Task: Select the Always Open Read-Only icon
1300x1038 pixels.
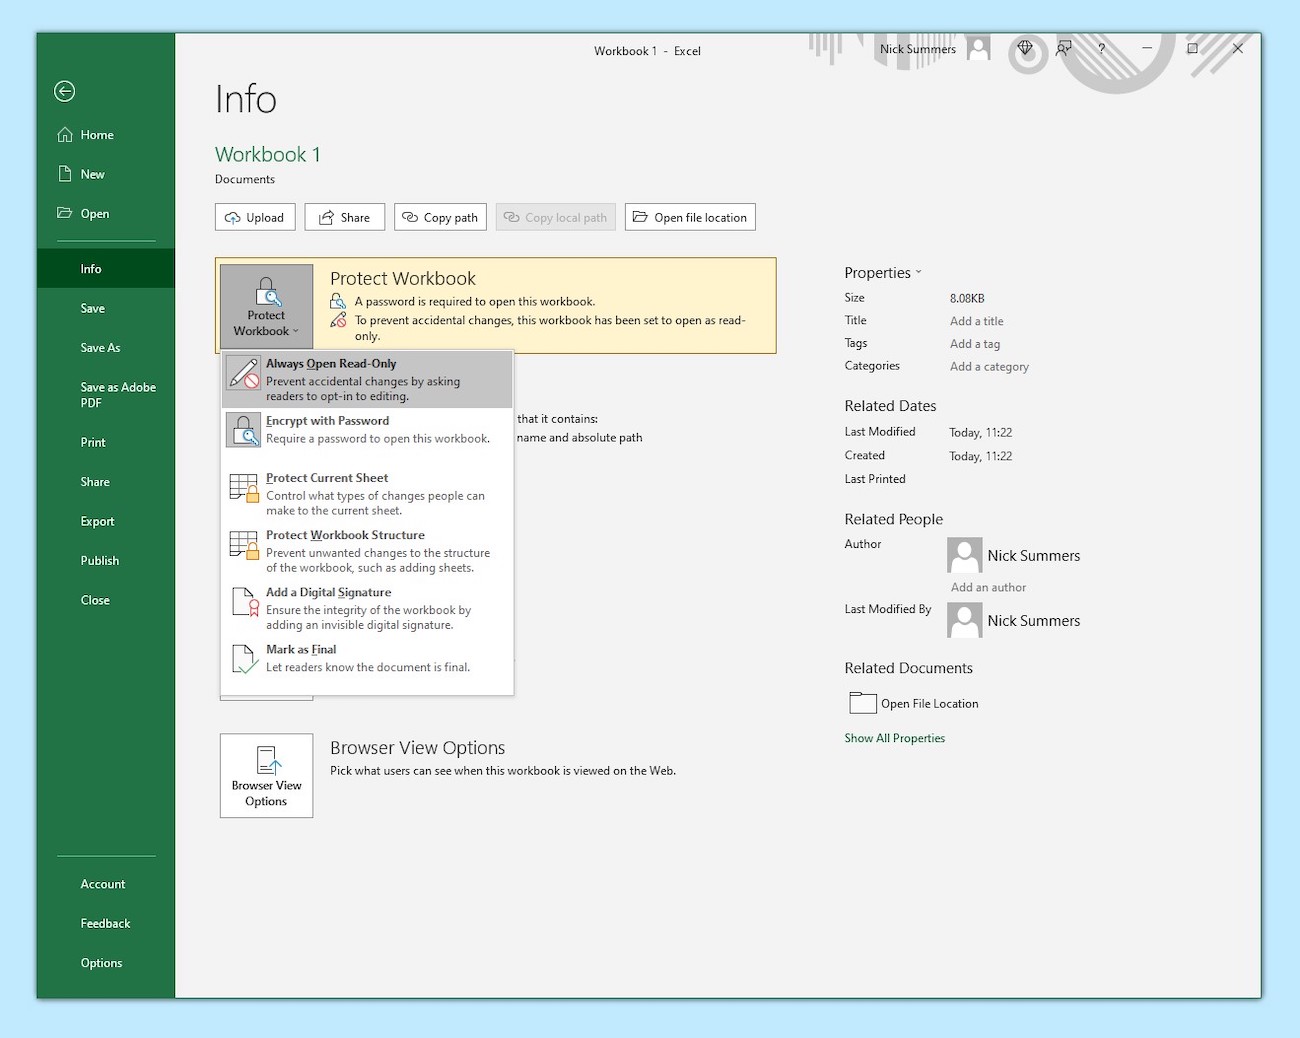Action: 243,372
